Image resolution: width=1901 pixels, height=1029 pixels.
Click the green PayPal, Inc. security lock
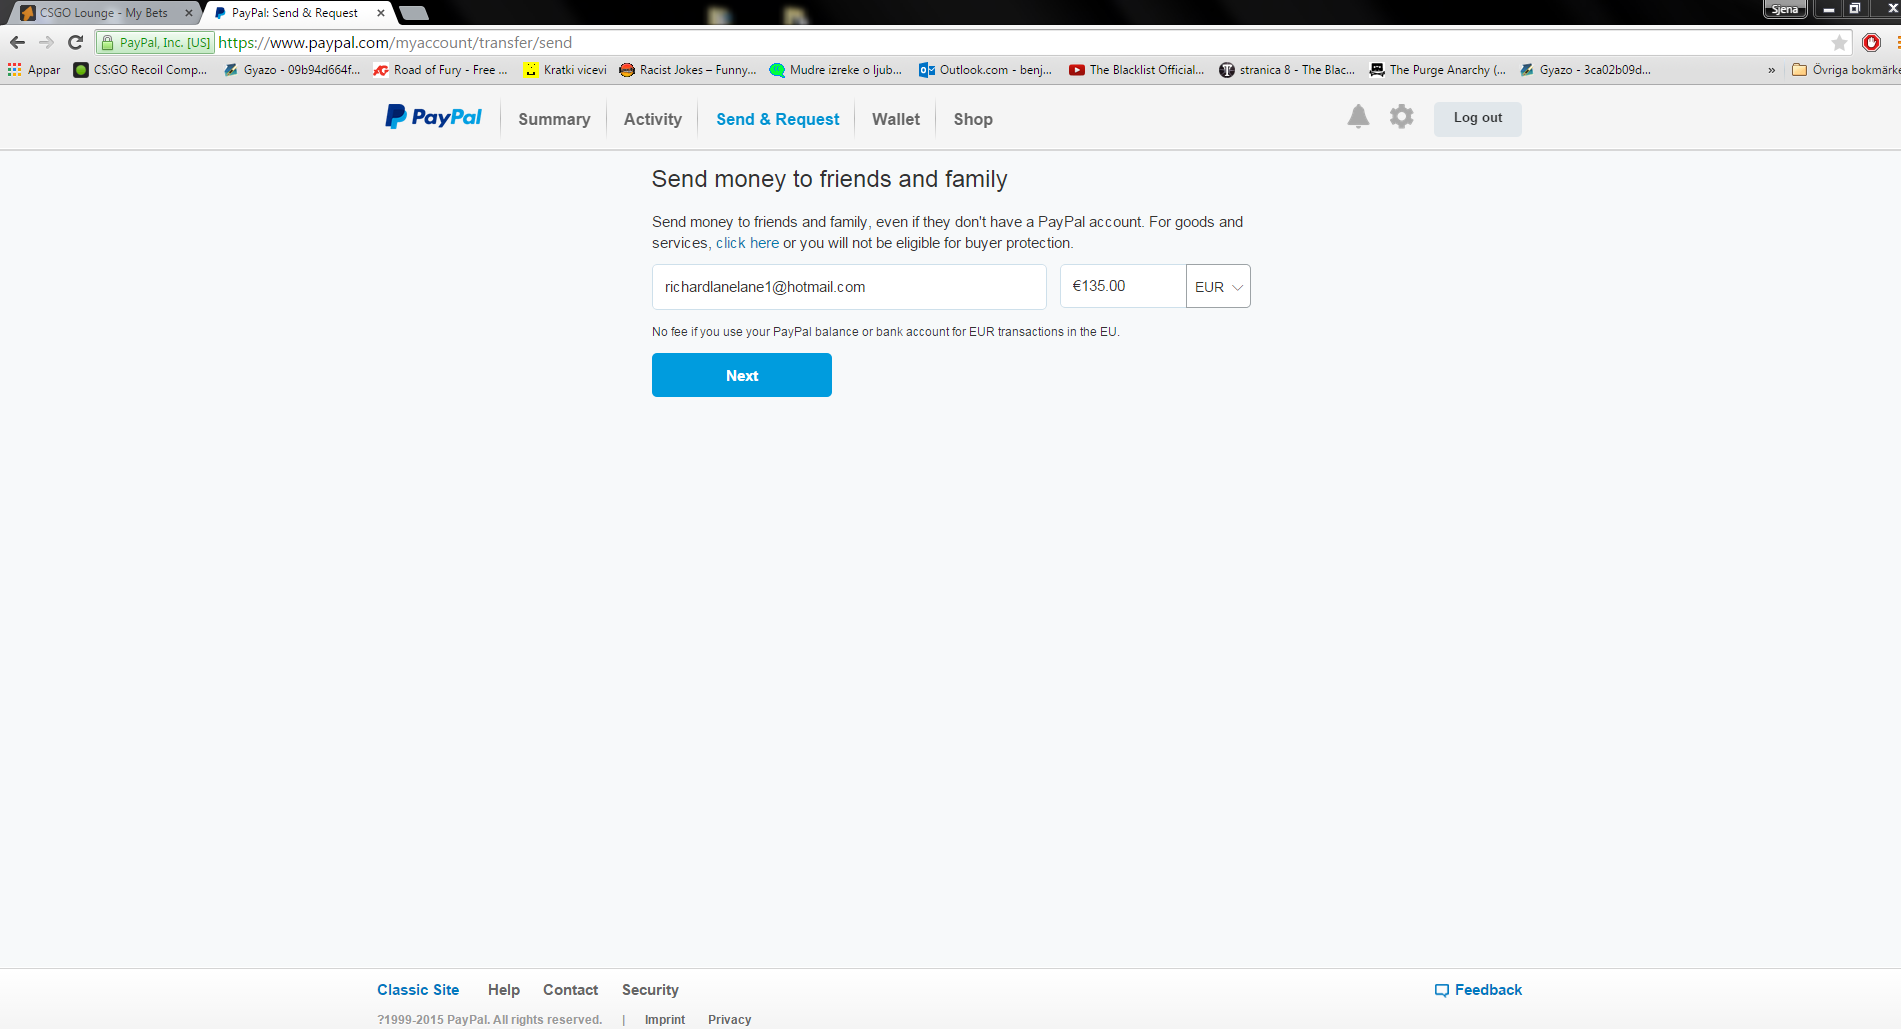point(156,43)
